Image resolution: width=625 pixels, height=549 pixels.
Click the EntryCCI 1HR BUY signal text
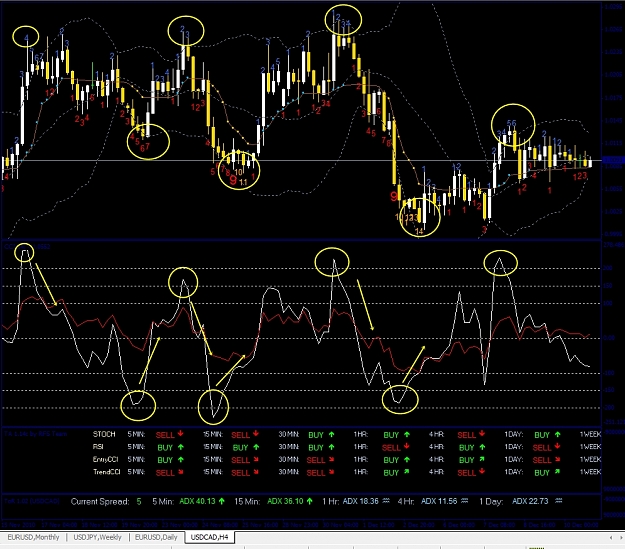point(391,460)
